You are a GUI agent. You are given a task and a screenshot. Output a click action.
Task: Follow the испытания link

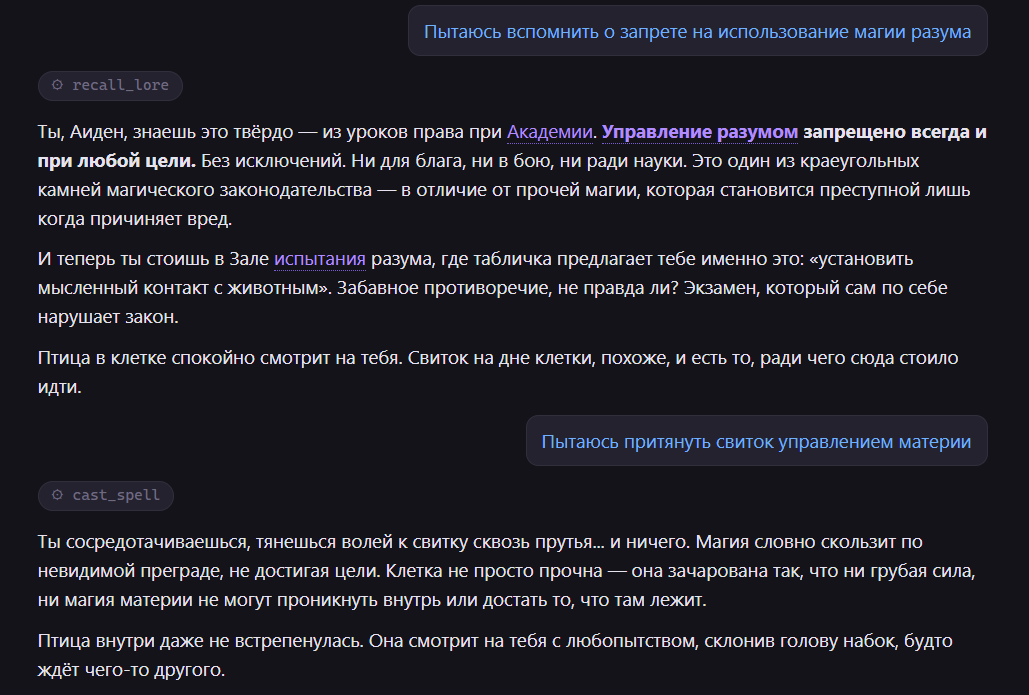320,259
